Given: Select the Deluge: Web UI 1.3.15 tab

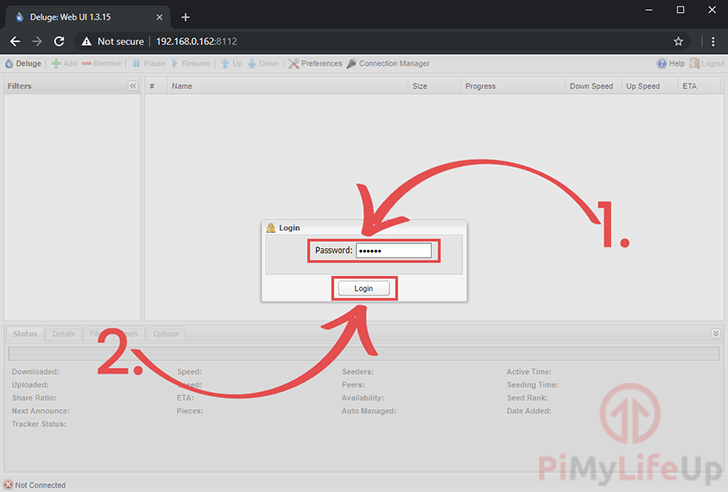Looking at the screenshot, I should pos(88,17).
